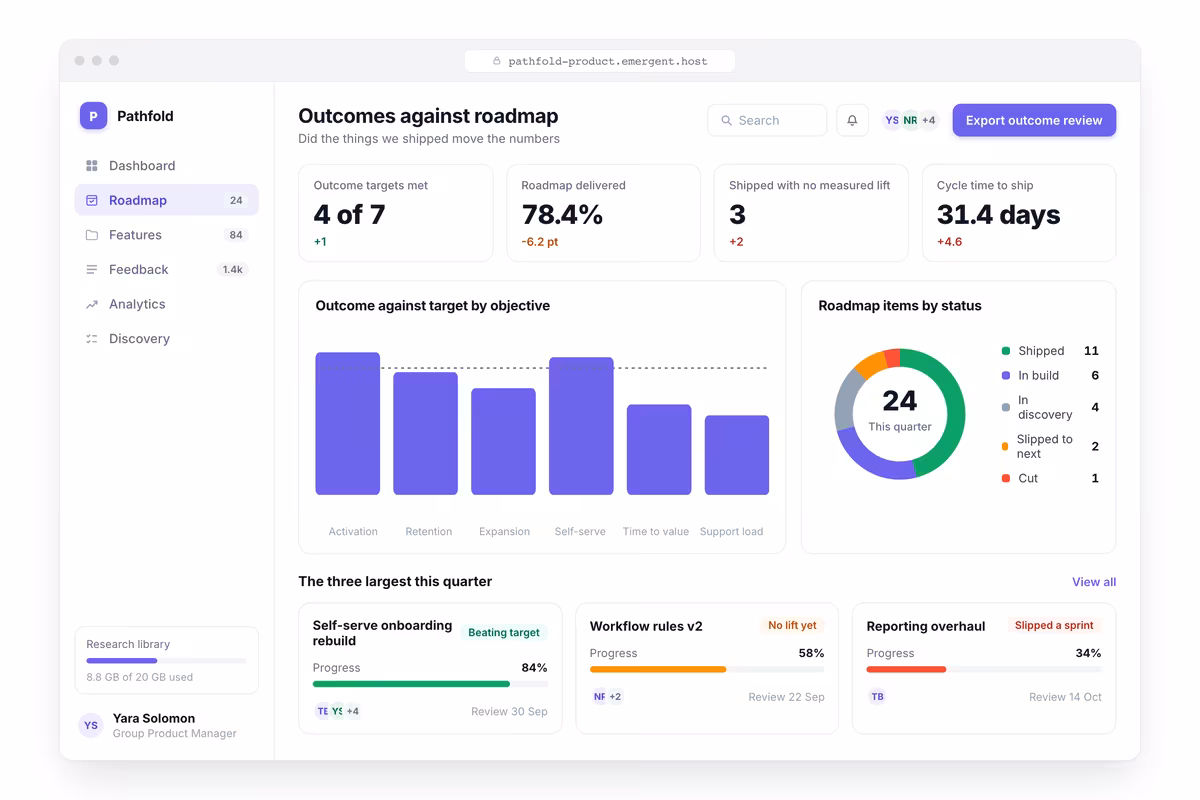Click the +4 collaborators badge in header

[929, 120]
